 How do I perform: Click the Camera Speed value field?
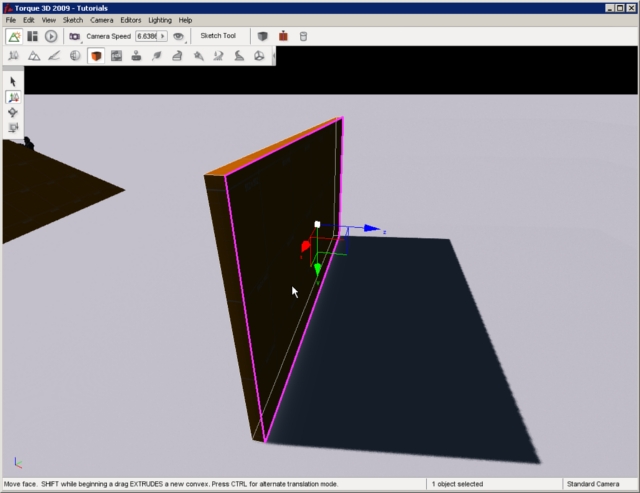[147, 36]
